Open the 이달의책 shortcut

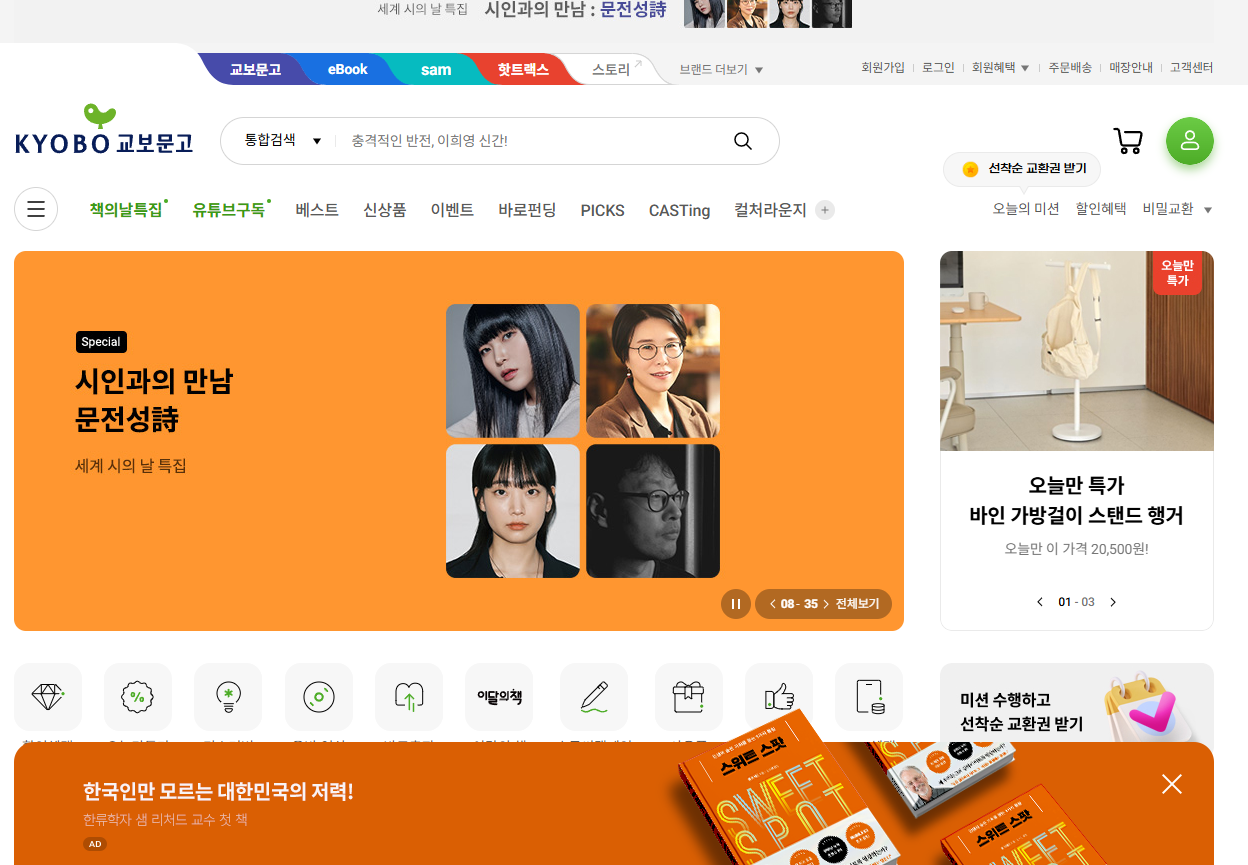coord(499,697)
